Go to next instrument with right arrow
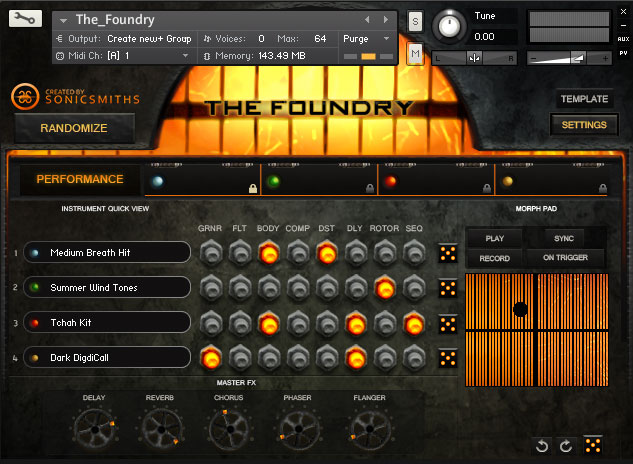This screenshot has width=633, height=464. pos(386,19)
